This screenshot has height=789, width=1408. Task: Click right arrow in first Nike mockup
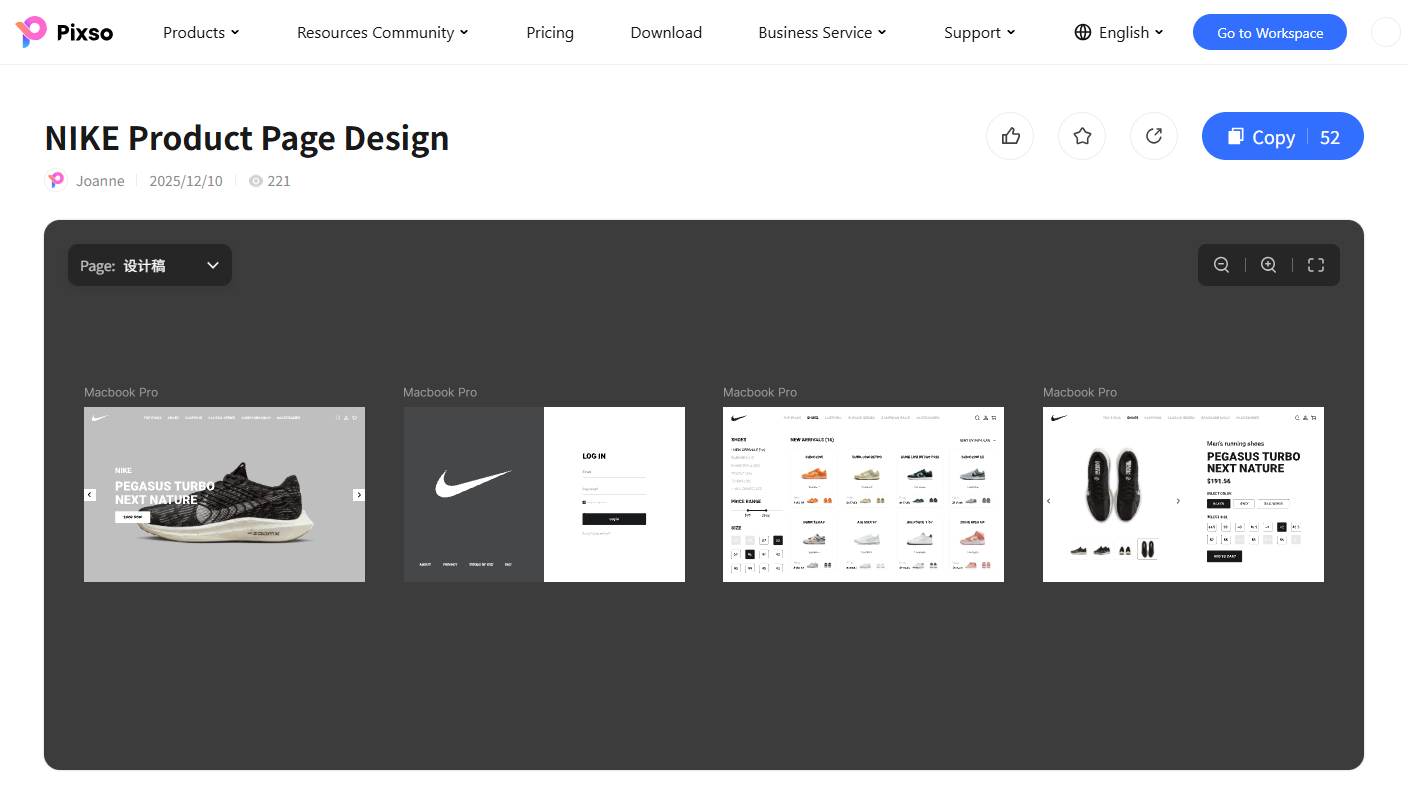(x=359, y=494)
